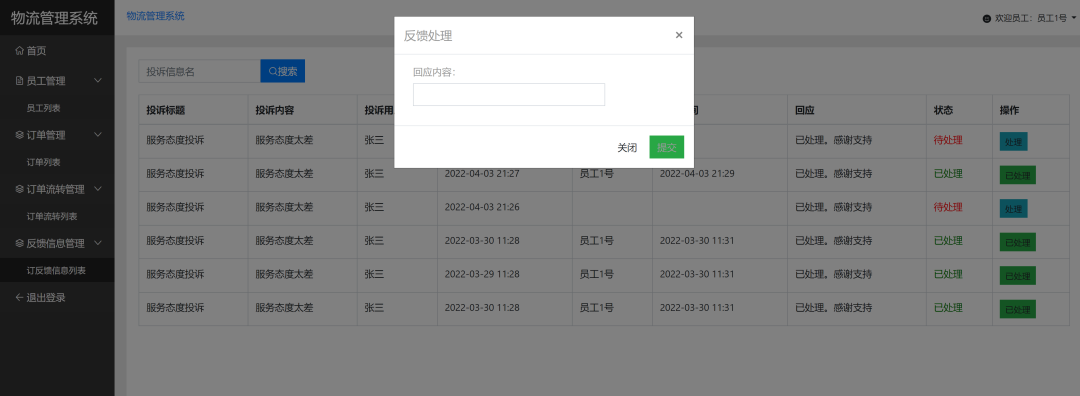Screen dimensions: 1080x396
Task: Click green 已处理 status in the 2022-04-03 21:27 row
Action: tap(948, 174)
